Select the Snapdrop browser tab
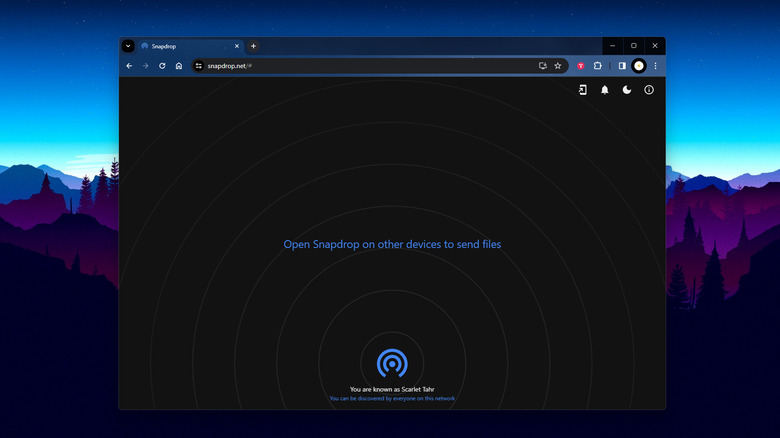Image resolution: width=780 pixels, height=438 pixels. coord(185,46)
